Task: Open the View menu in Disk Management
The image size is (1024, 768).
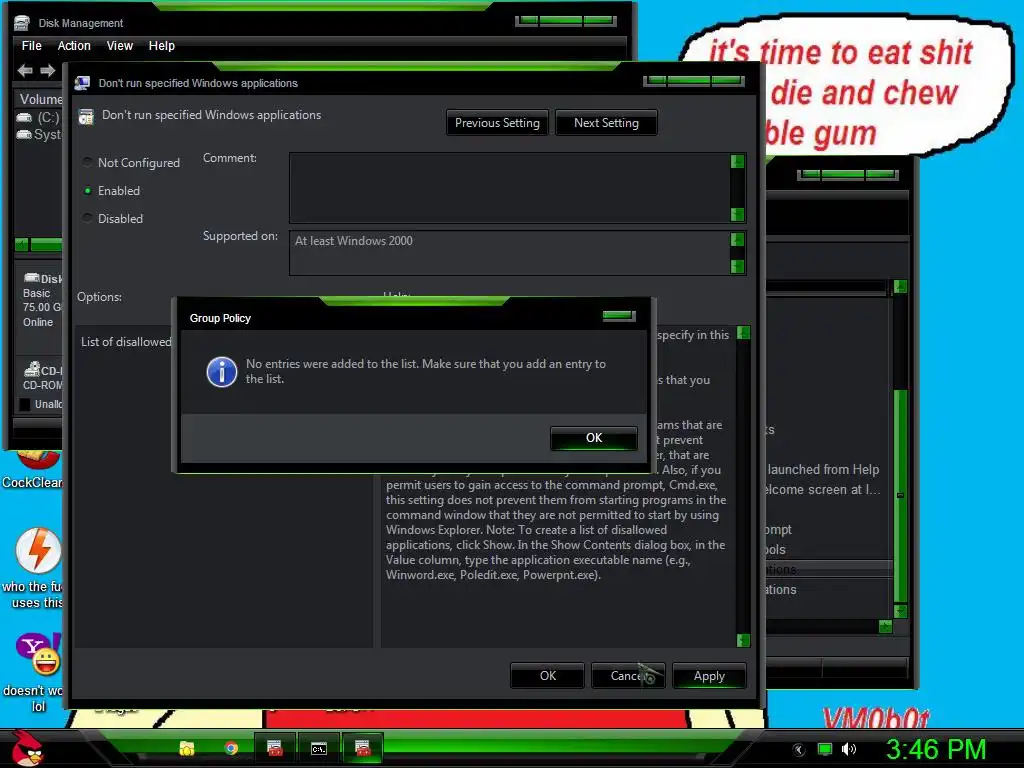Action: pos(120,46)
